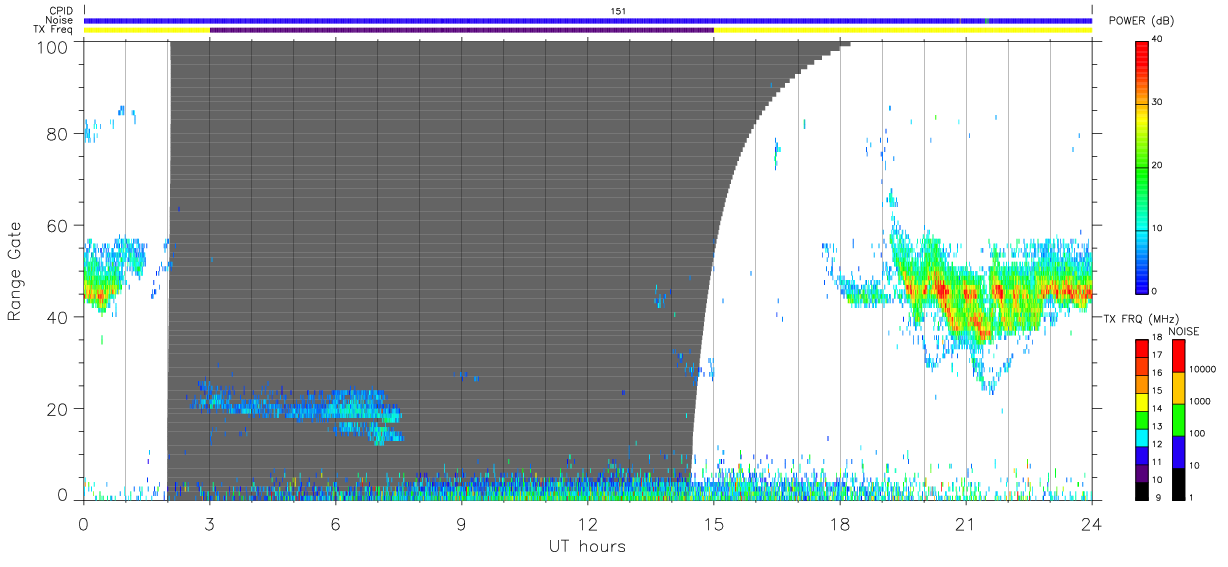The height and width of the screenshot is (567, 1228).
Task: Click x-axis tick label 24
Action: click(x=1092, y=523)
